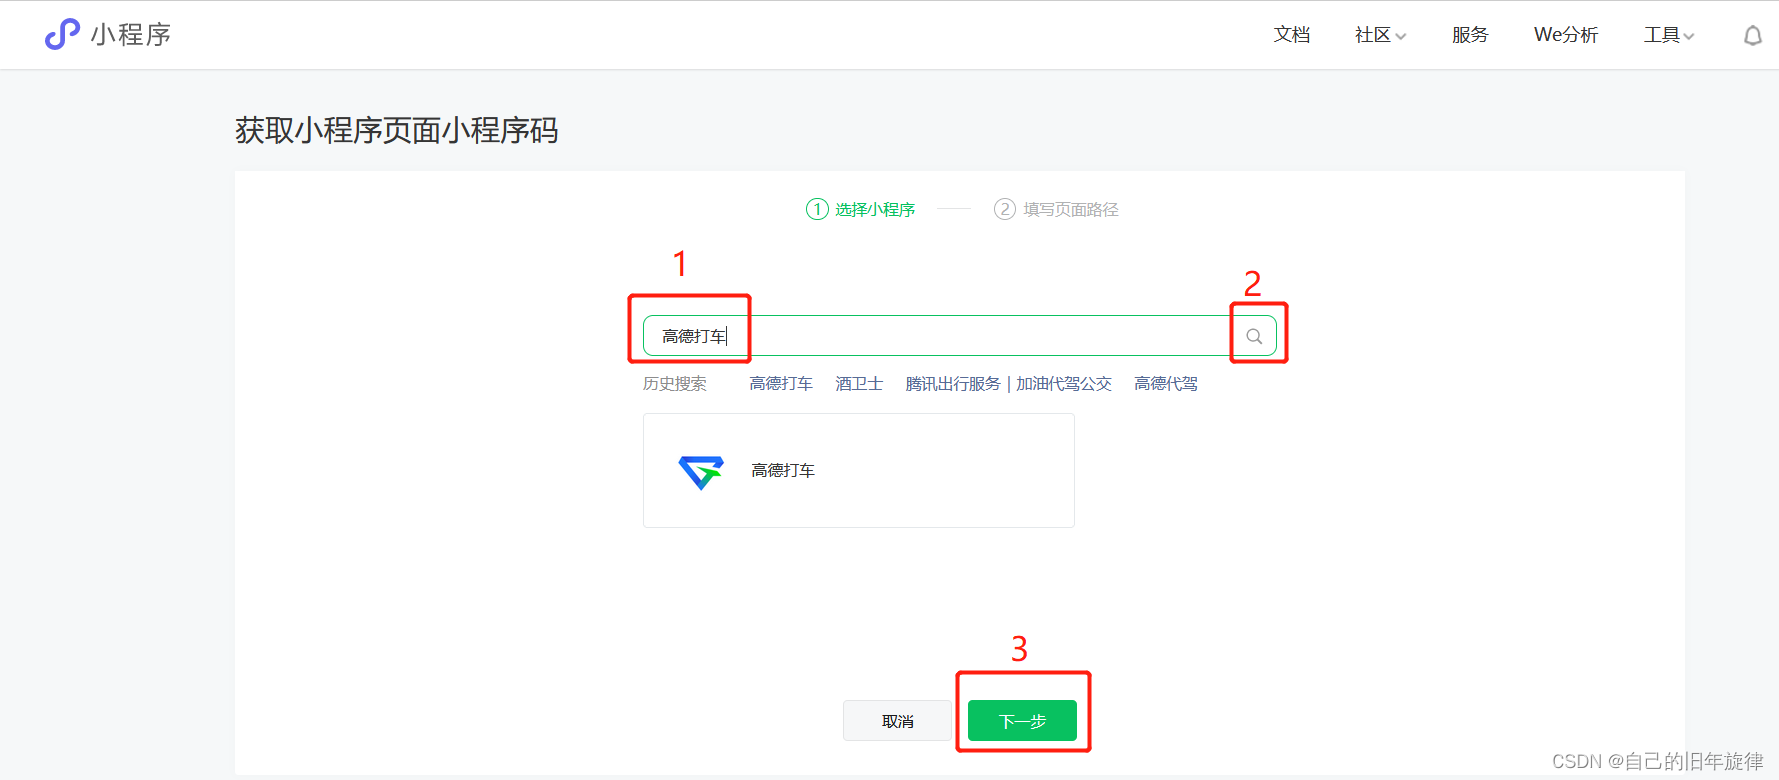This screenshot has height=780, width=1779.
Task: Open the 服务 menu item
Action: (1470, 35)
